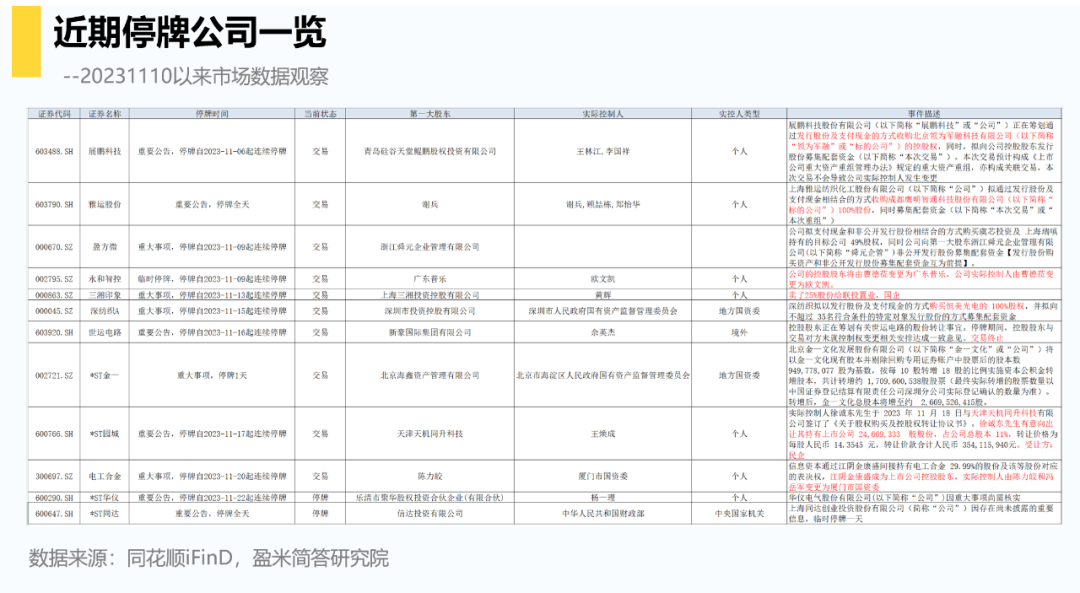Select security code 600766.SH
Image resolution: width=1080 pixels, height=593 pixels.
[x=54, y=434]
